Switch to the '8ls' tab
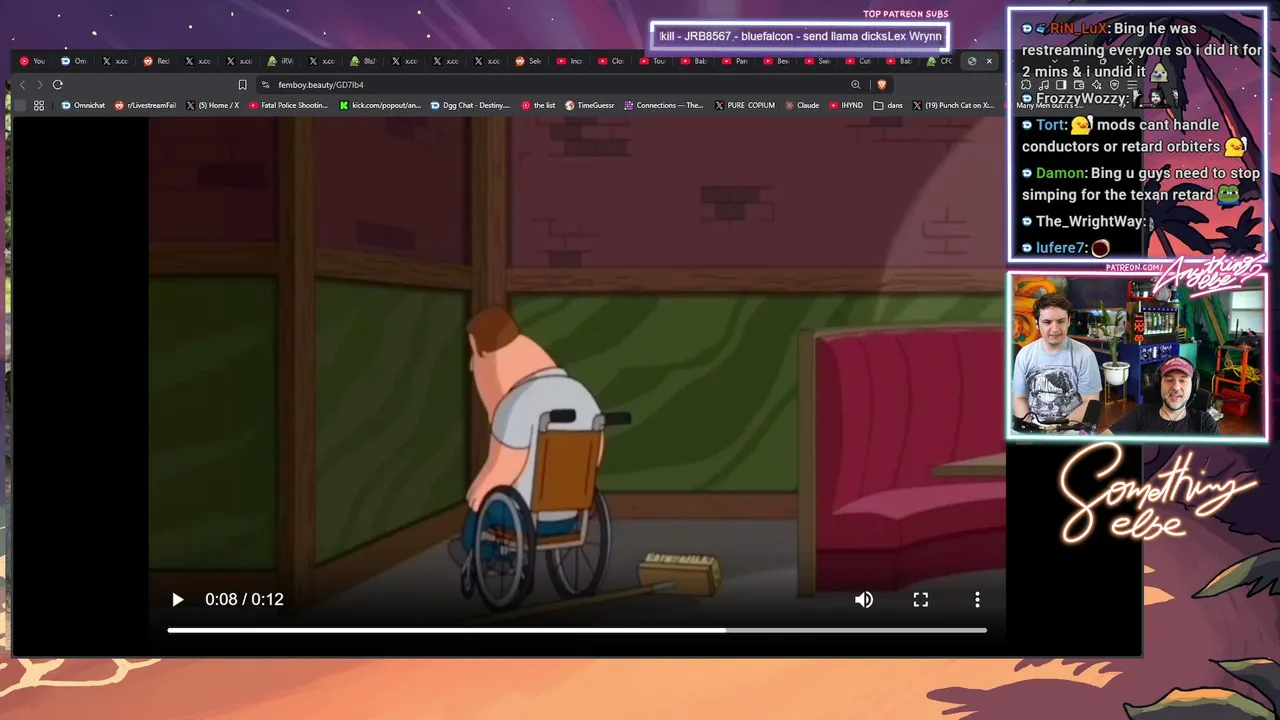The width and height of the screenshot is (1280, 720). (363, 61)
